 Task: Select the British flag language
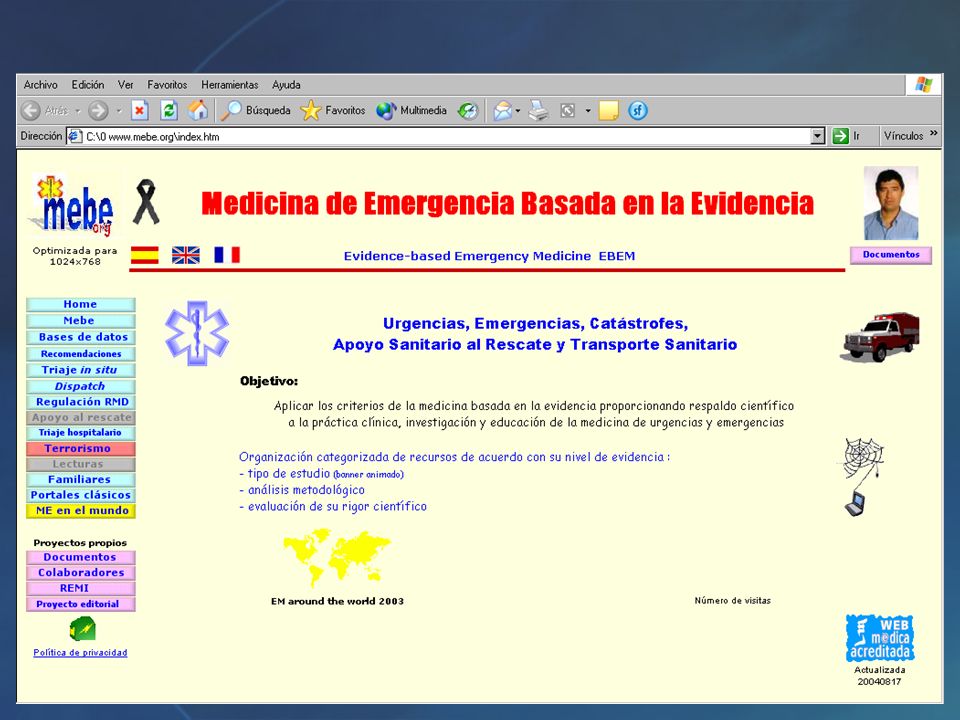pos(186,255)
